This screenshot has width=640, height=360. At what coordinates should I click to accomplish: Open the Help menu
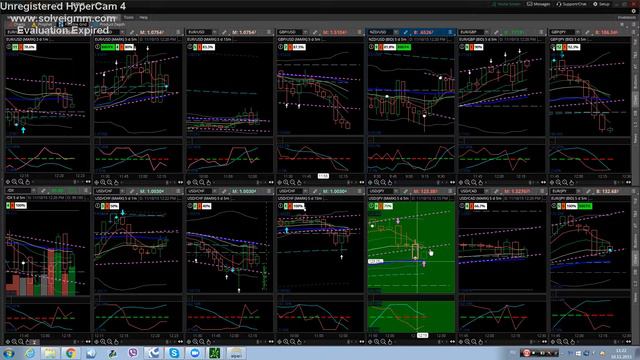pos(144,18)
